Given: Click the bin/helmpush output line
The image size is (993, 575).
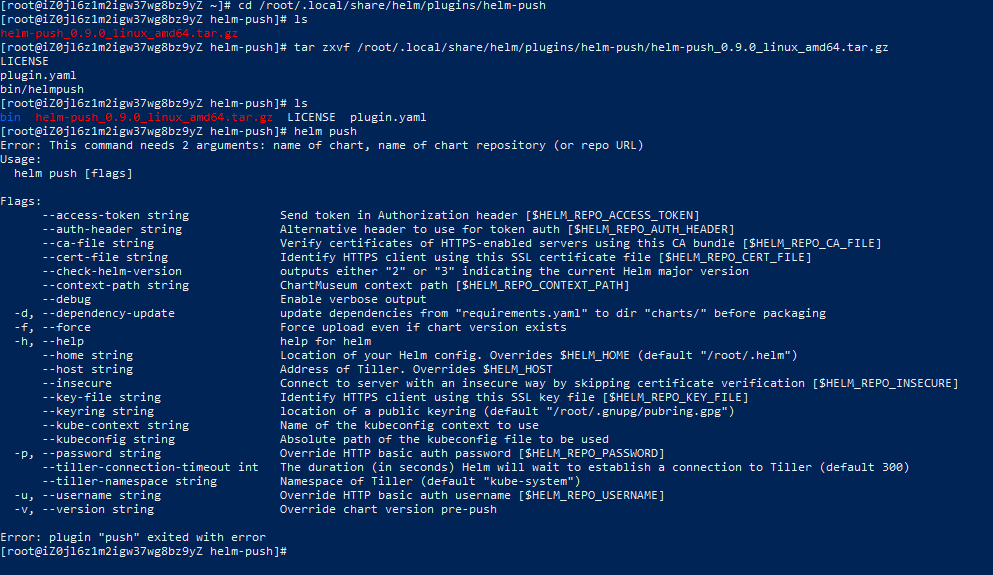Looking at the screenshot, I should (x=42, y=89).
